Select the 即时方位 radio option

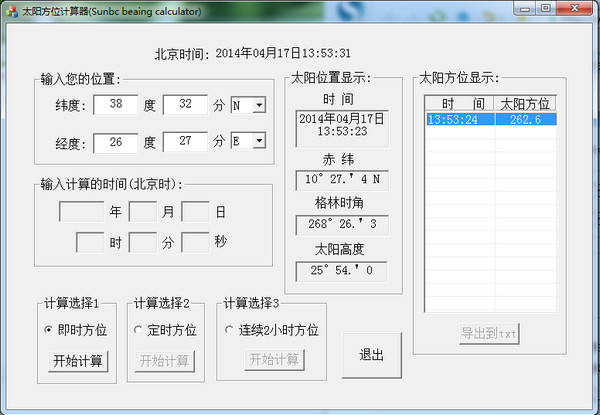tap(47, 329)
